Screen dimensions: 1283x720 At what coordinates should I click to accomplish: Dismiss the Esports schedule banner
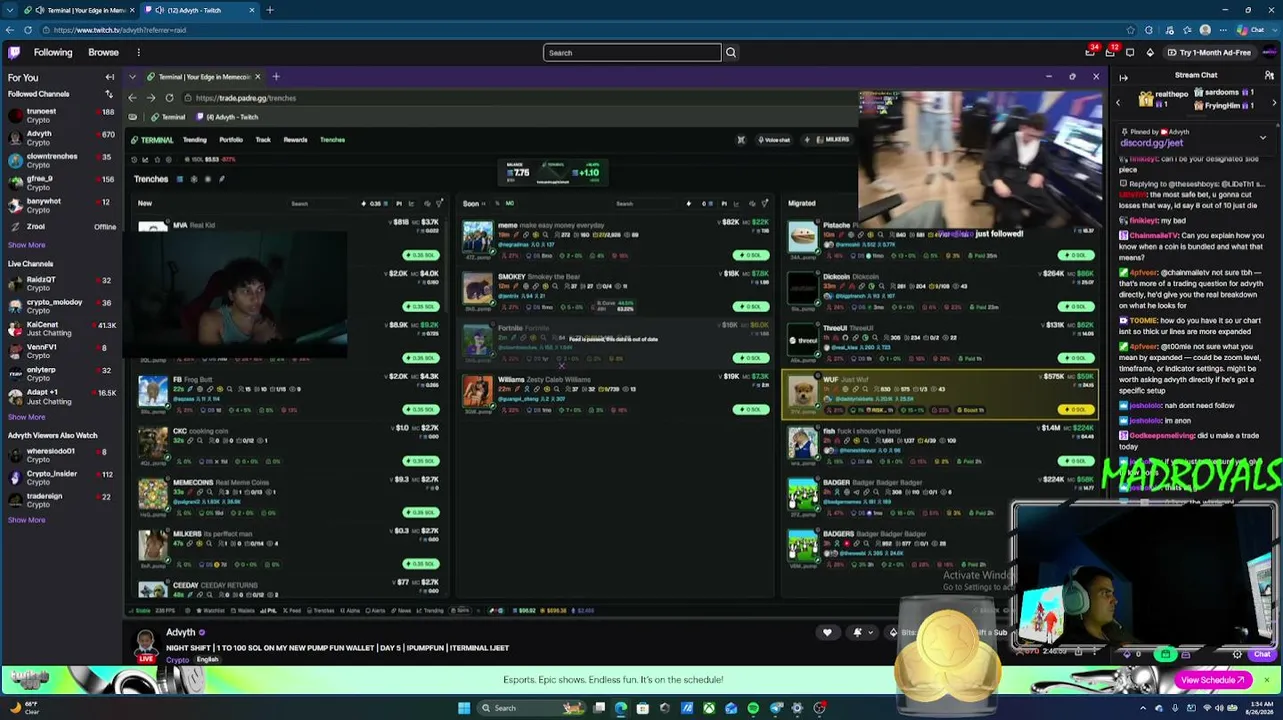[1266, 680]
